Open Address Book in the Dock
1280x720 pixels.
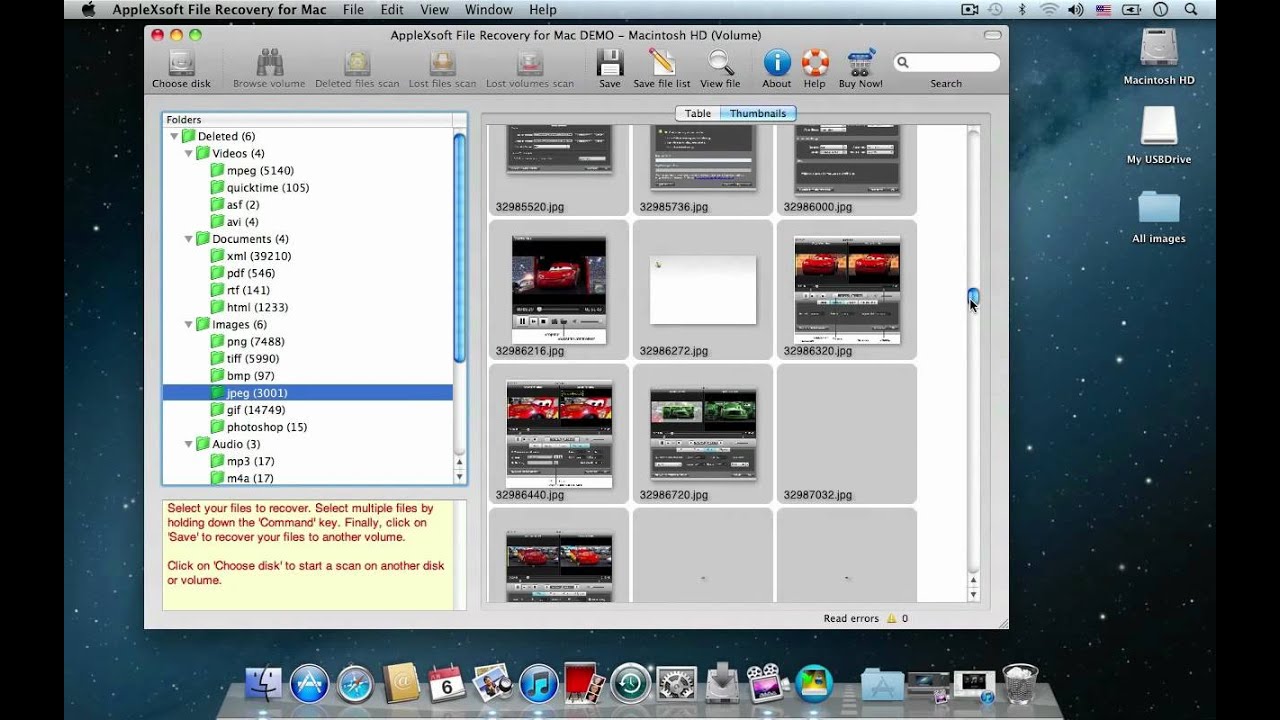point(401,684)
